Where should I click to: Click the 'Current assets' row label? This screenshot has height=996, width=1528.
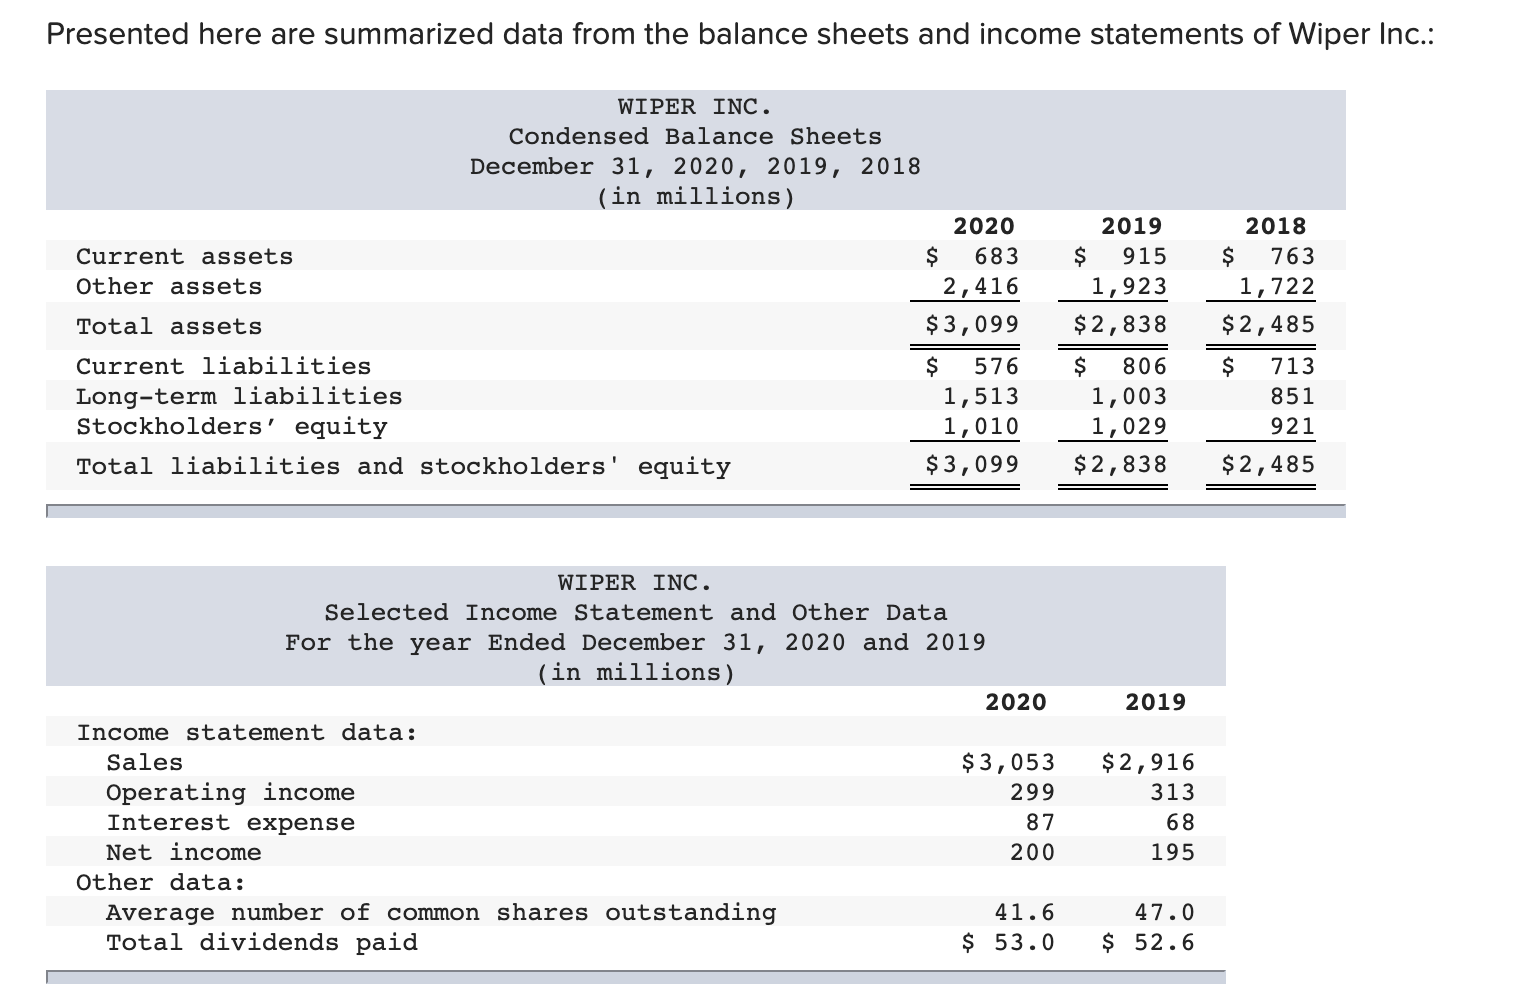(185, 257)
